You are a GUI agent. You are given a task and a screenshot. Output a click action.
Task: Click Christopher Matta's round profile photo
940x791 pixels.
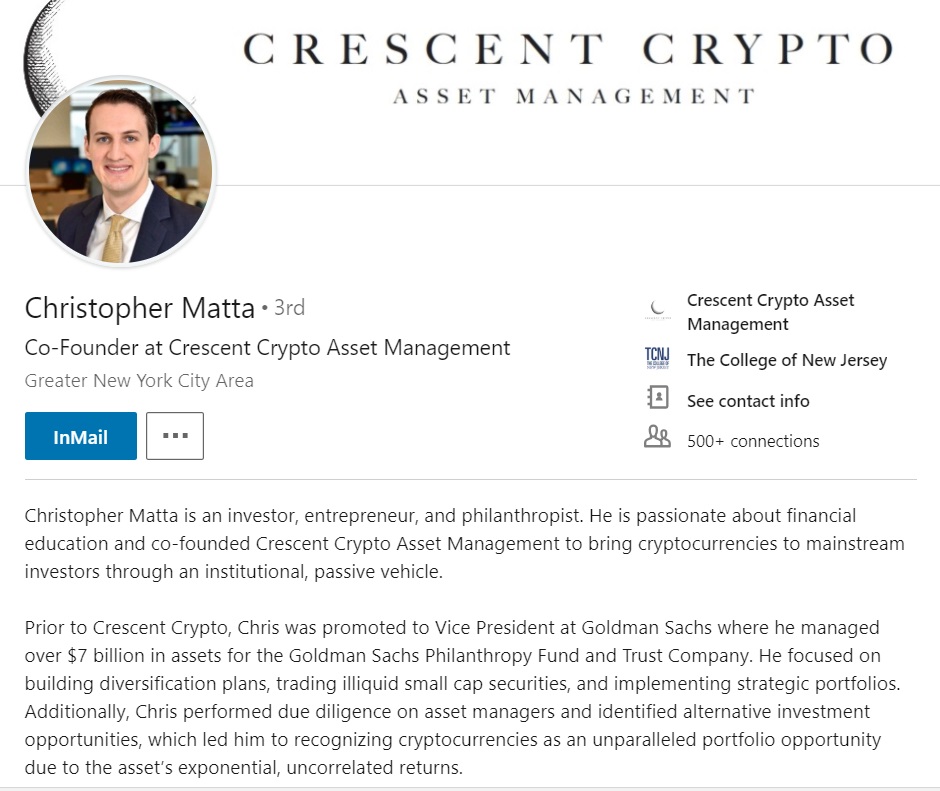(x=121, y=171)
